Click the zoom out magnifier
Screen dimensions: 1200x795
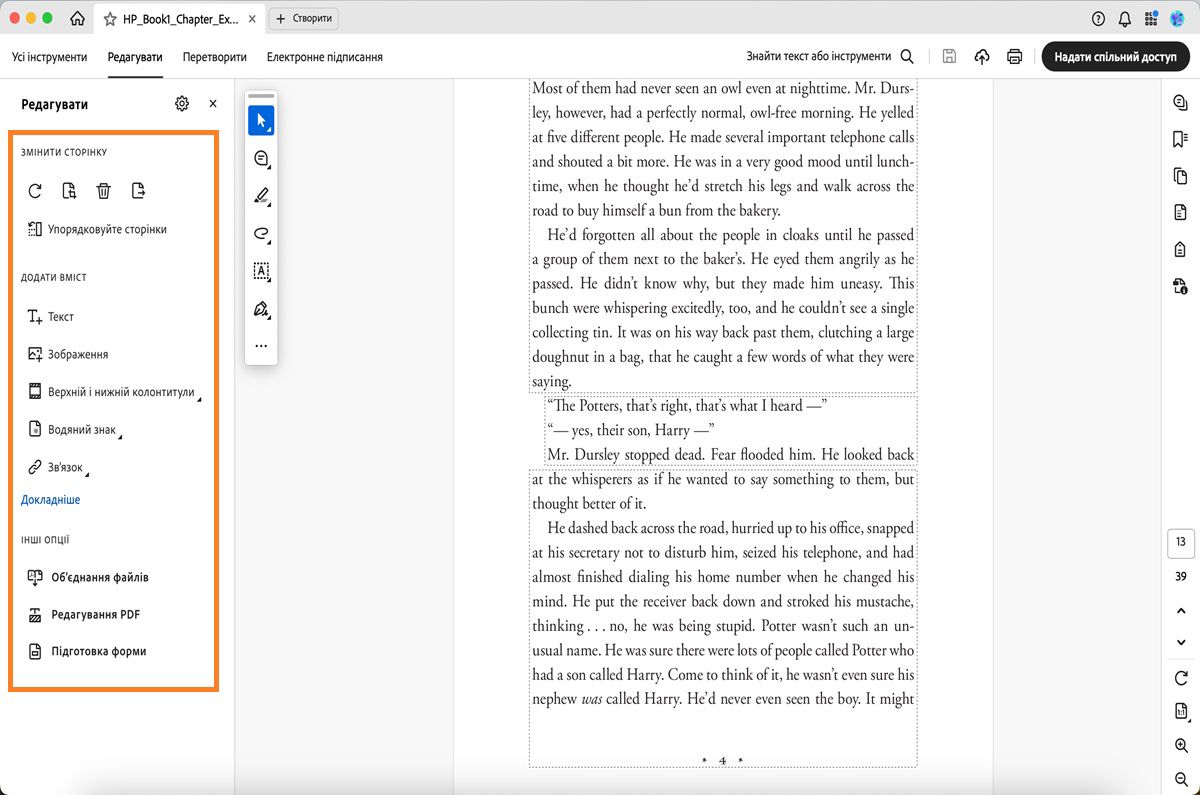1181,779
